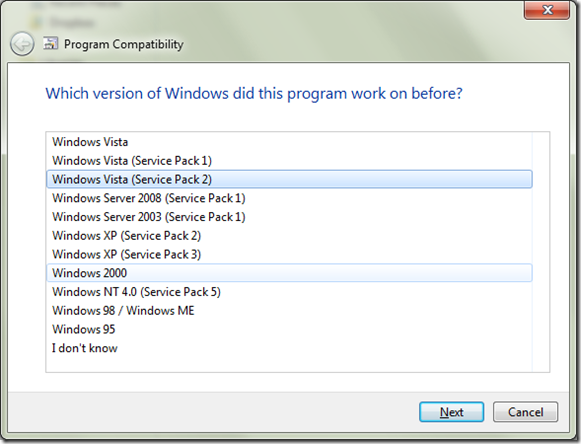
Task: Click the back arrow navigation button
Action: [x=22, y=44]
